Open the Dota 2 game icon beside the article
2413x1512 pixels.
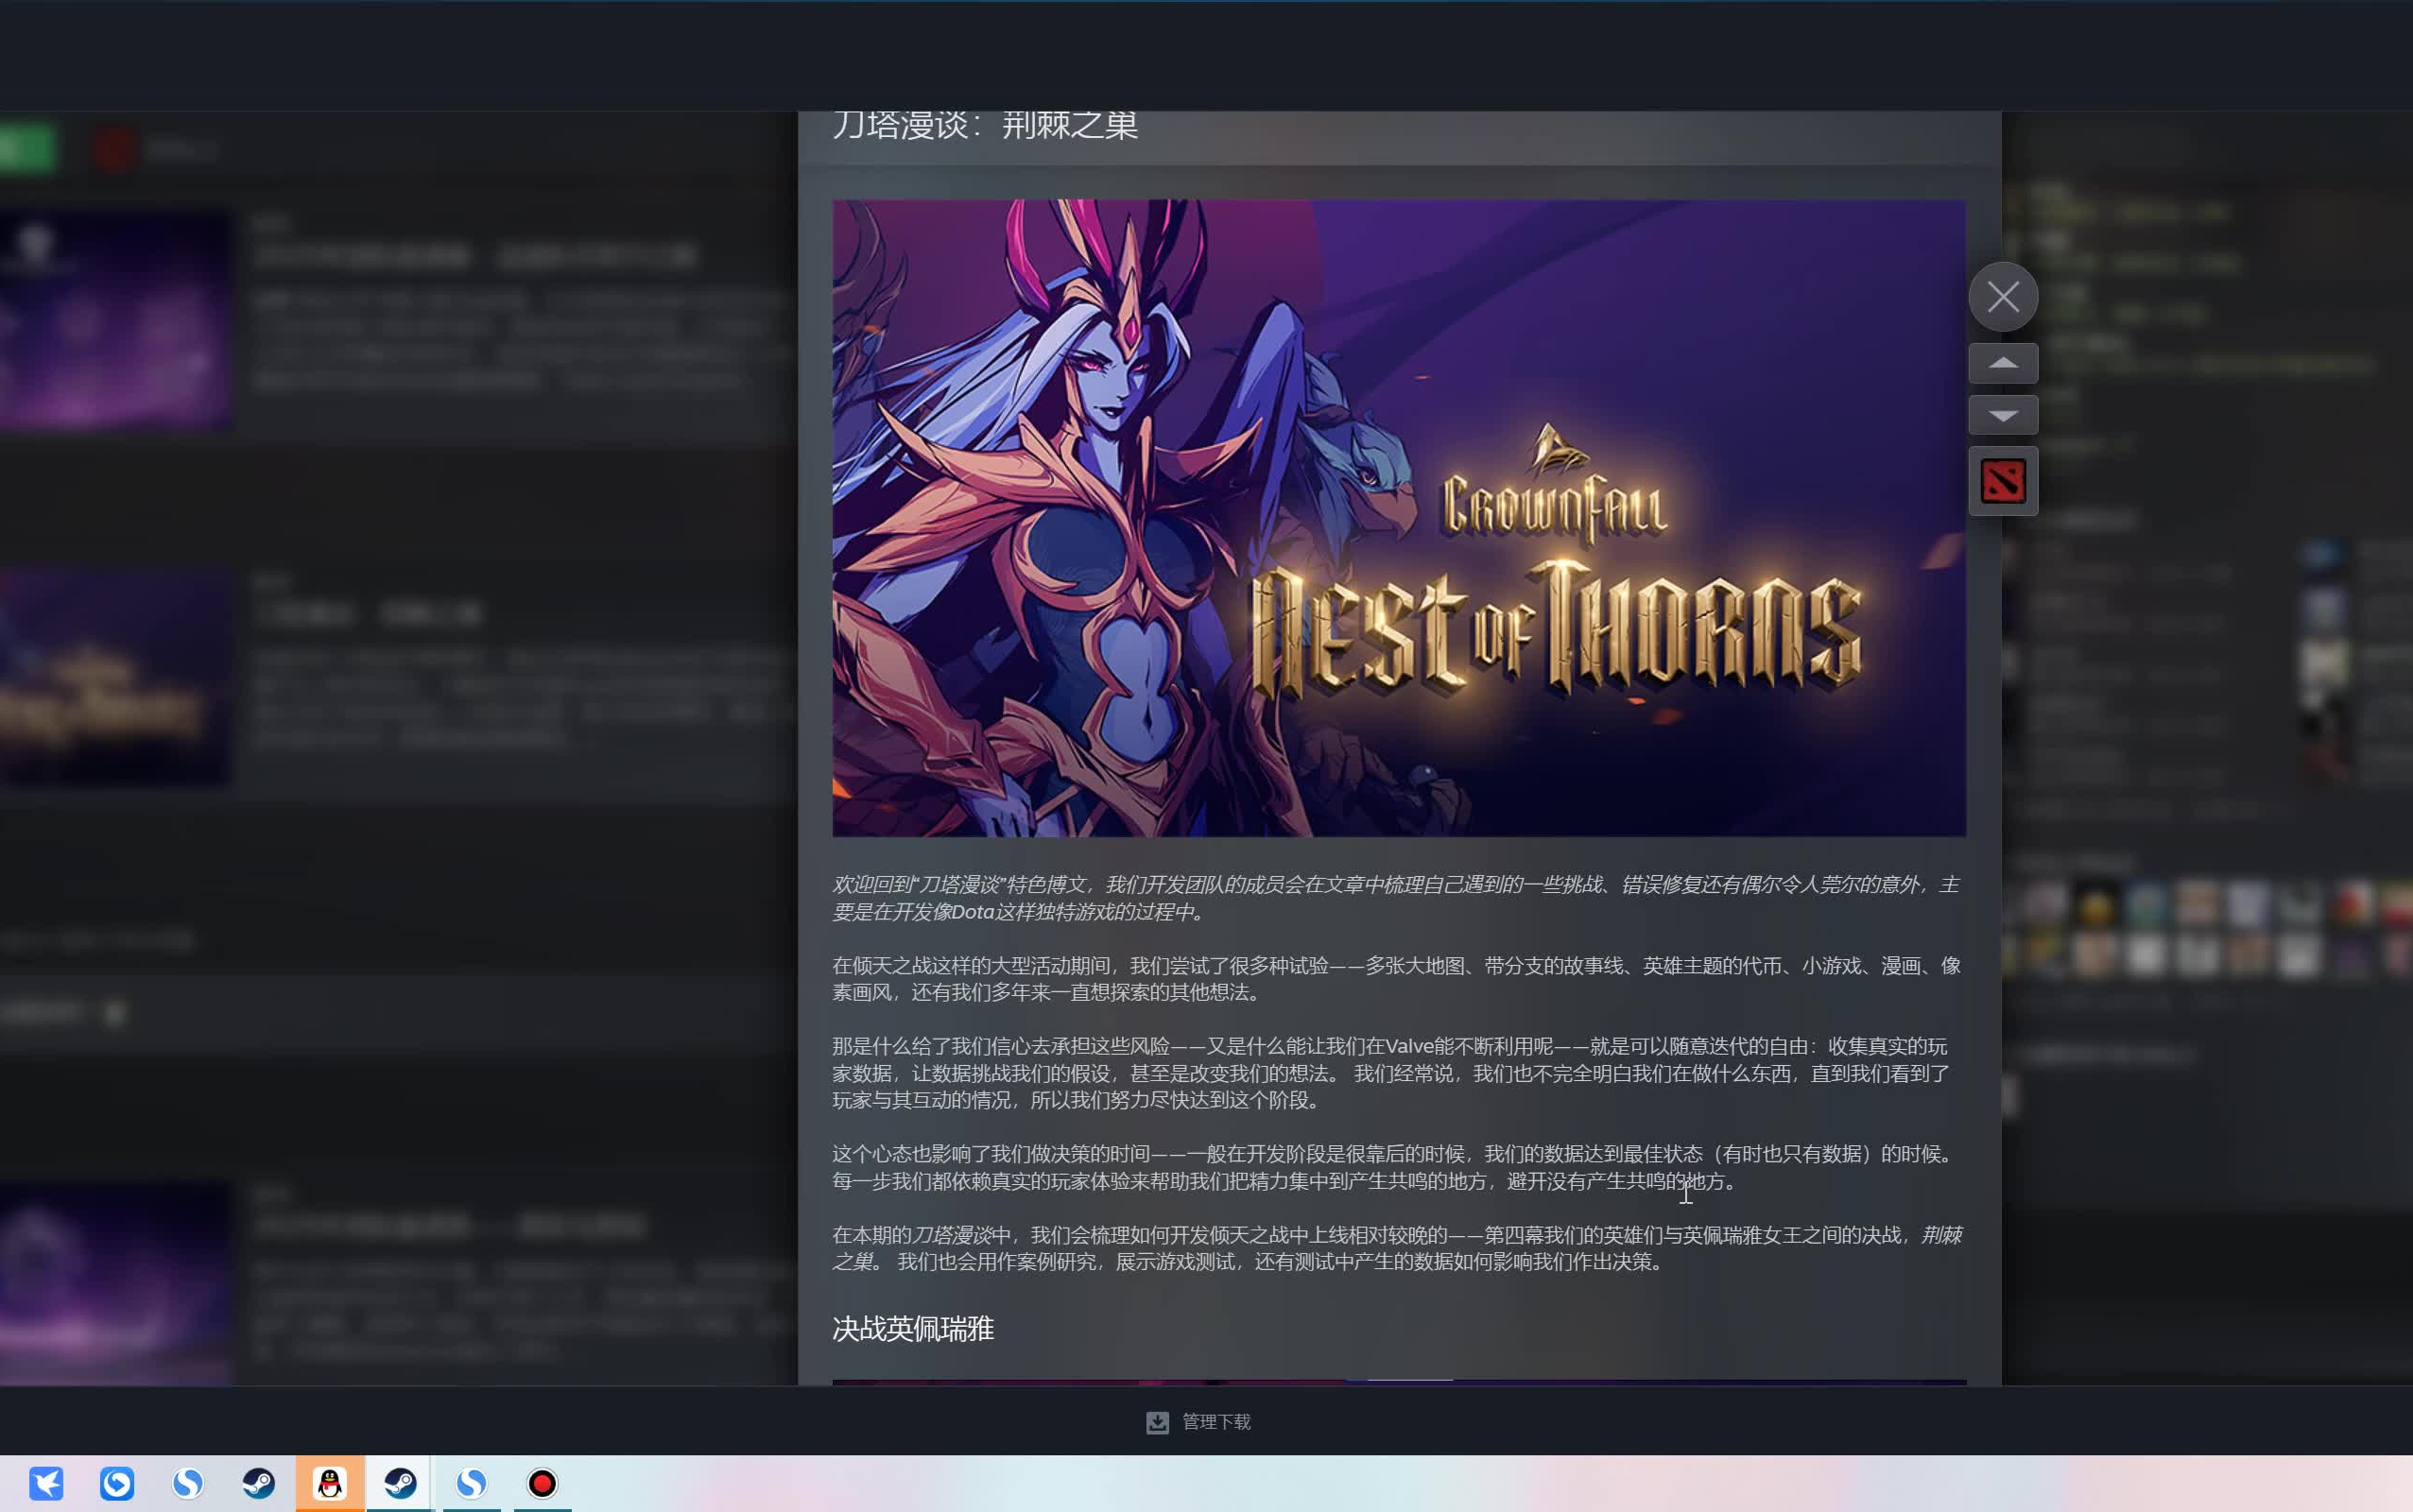[2002, 481]
